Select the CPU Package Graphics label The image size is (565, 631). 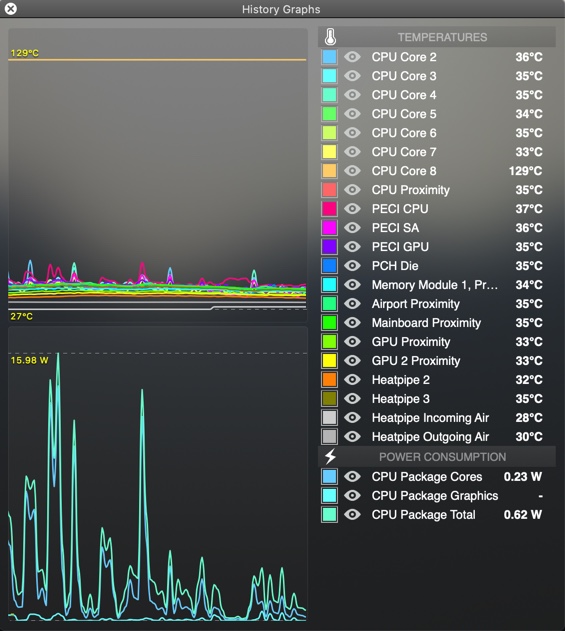(x=435, y=496)
